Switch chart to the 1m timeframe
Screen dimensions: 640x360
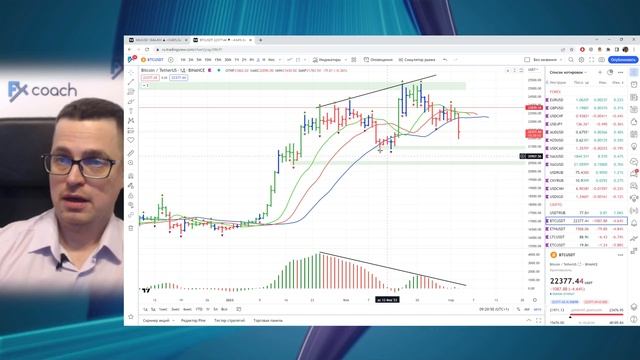(x=183, y=60)
